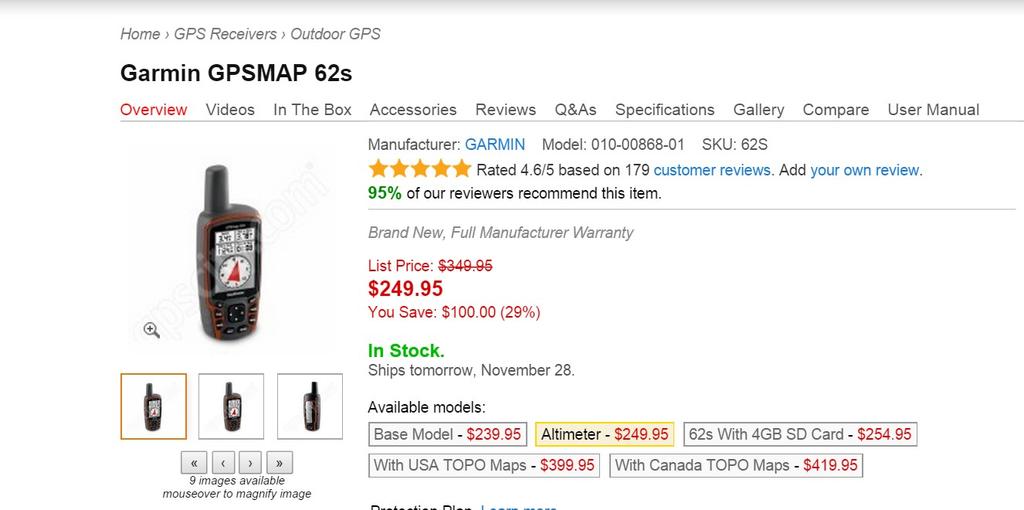Viewport: 1024px width, 510px height.
Task: Select the third product thumbnail
Action: 310,406
